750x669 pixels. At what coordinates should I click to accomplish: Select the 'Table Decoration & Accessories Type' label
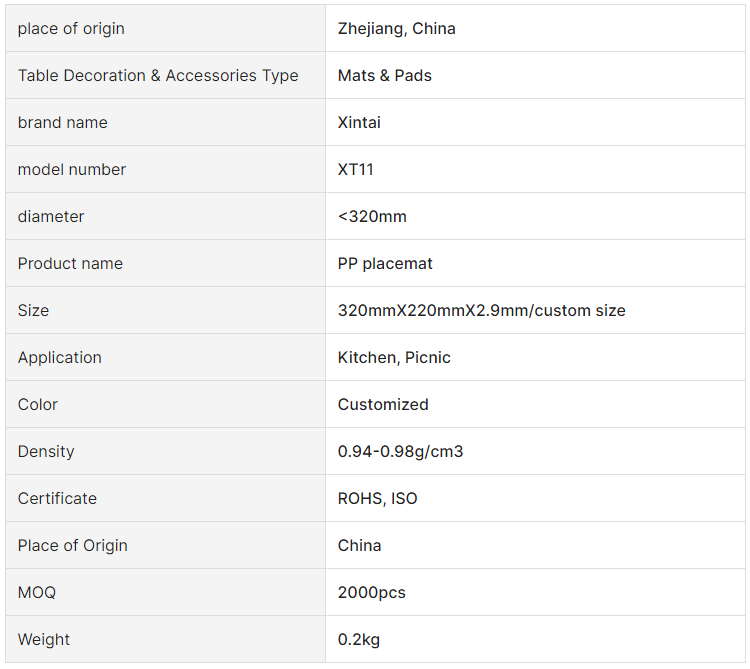click(158, 76)
